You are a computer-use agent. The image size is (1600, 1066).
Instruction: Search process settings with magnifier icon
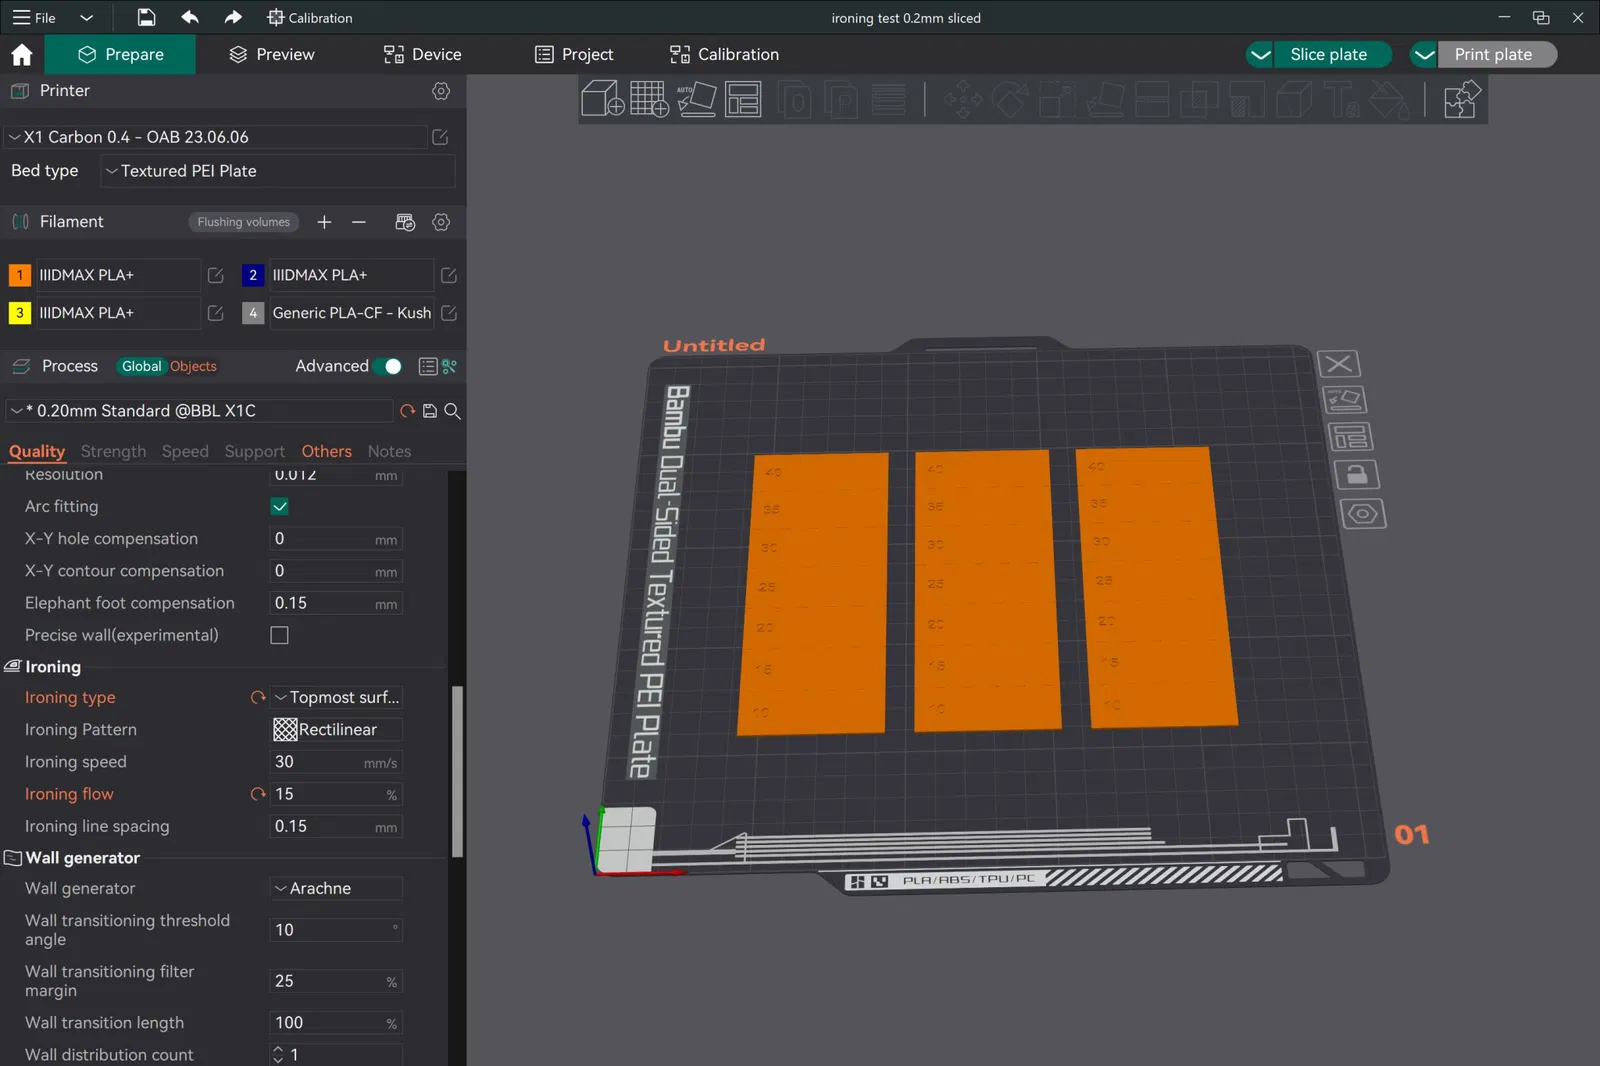click(x=453, y=411)
